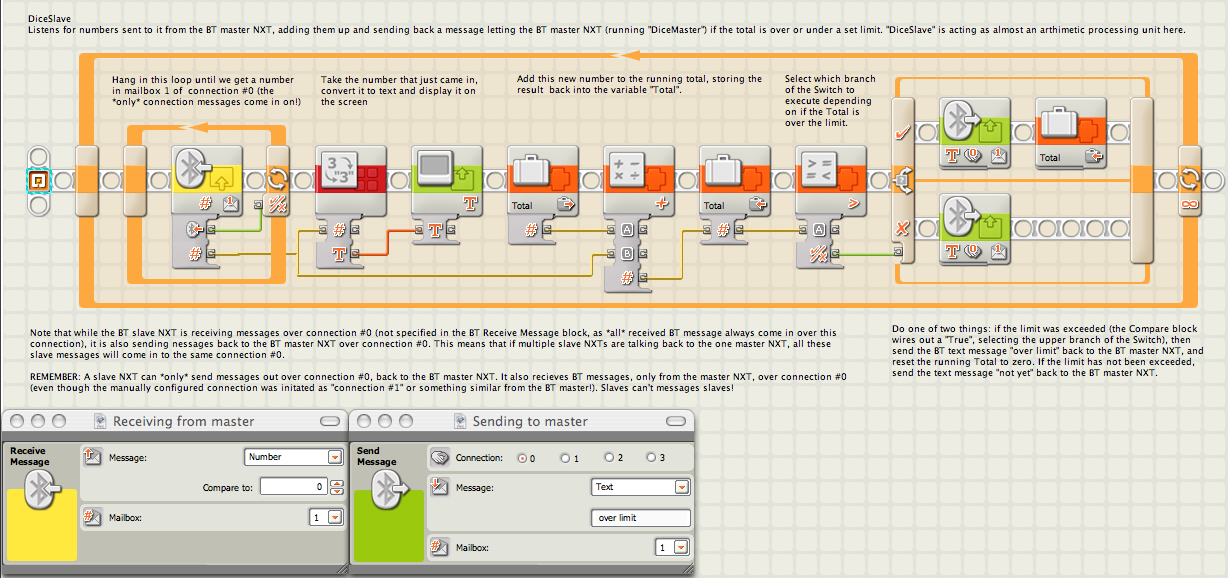Viewport: 1228px width, 578px height.
Task: Select Connection 0 radio button
Action: click(521, 457)
